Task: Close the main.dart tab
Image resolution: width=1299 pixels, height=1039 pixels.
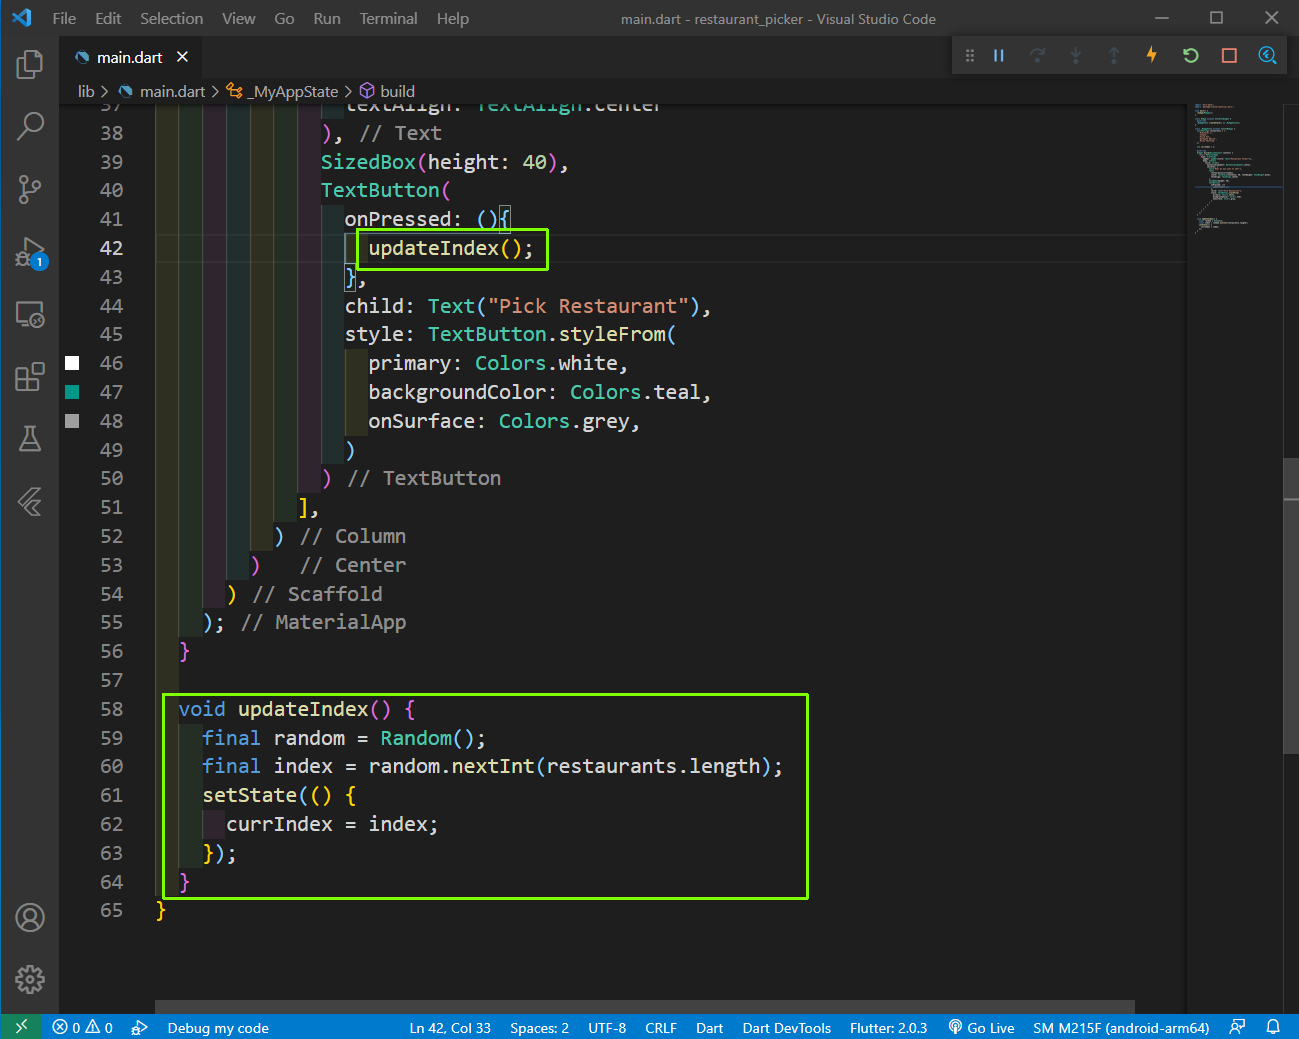Action: (182, 57)
